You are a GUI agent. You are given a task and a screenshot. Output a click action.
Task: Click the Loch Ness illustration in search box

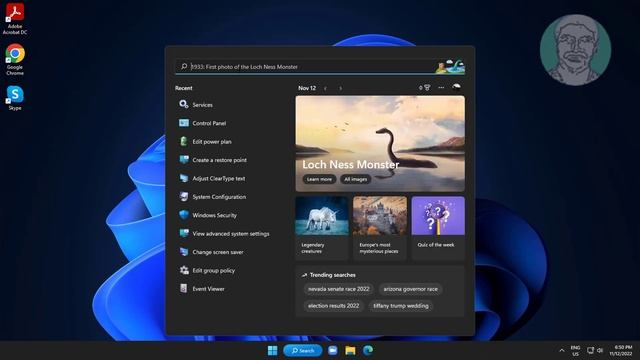coord(450,66)
